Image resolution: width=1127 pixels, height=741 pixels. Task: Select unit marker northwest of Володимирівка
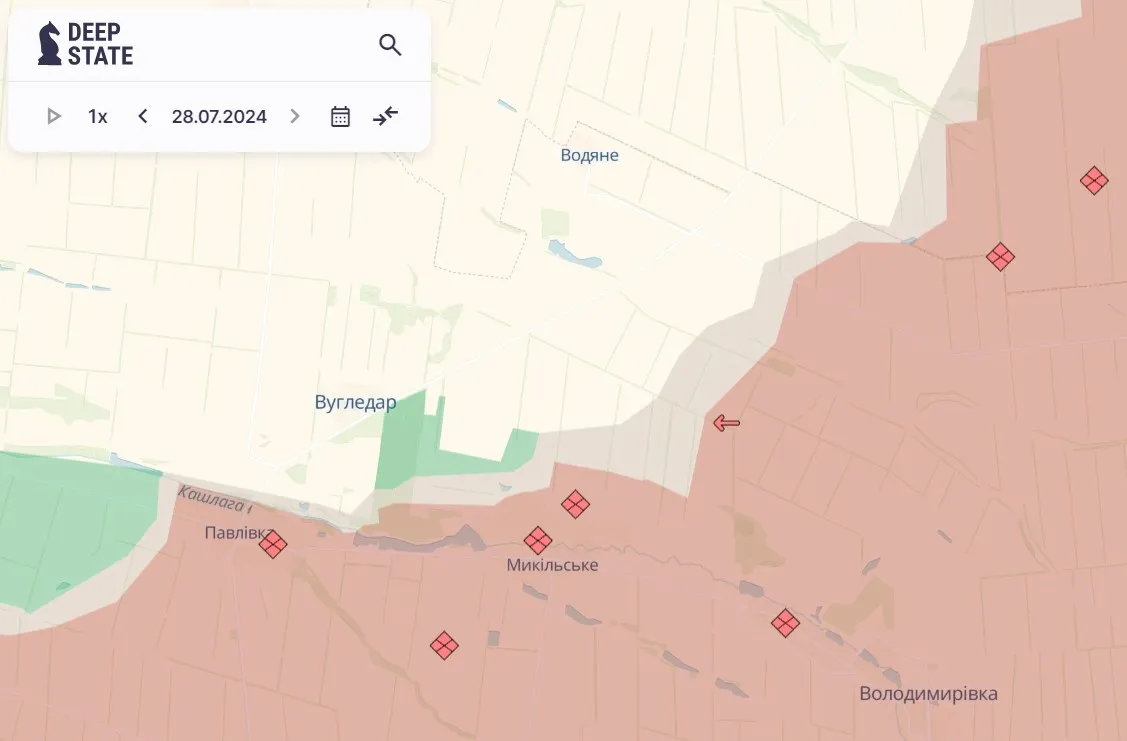[785, 624]
